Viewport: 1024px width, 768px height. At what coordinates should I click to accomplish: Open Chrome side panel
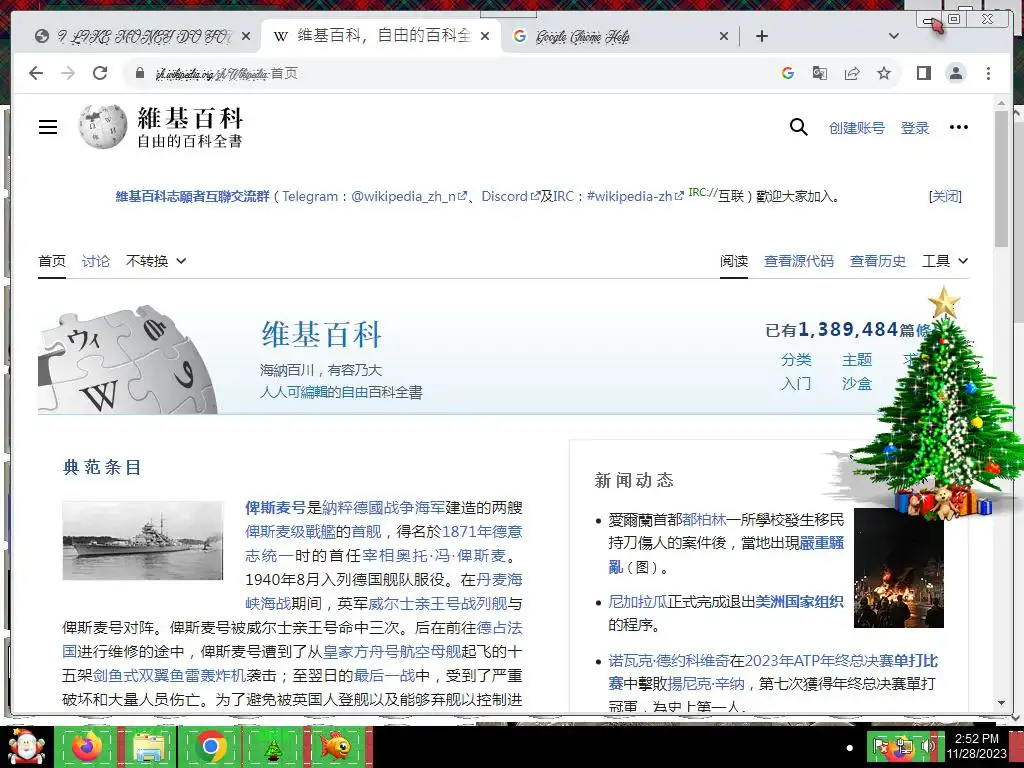pyautogui.click(x=923, y=73)
